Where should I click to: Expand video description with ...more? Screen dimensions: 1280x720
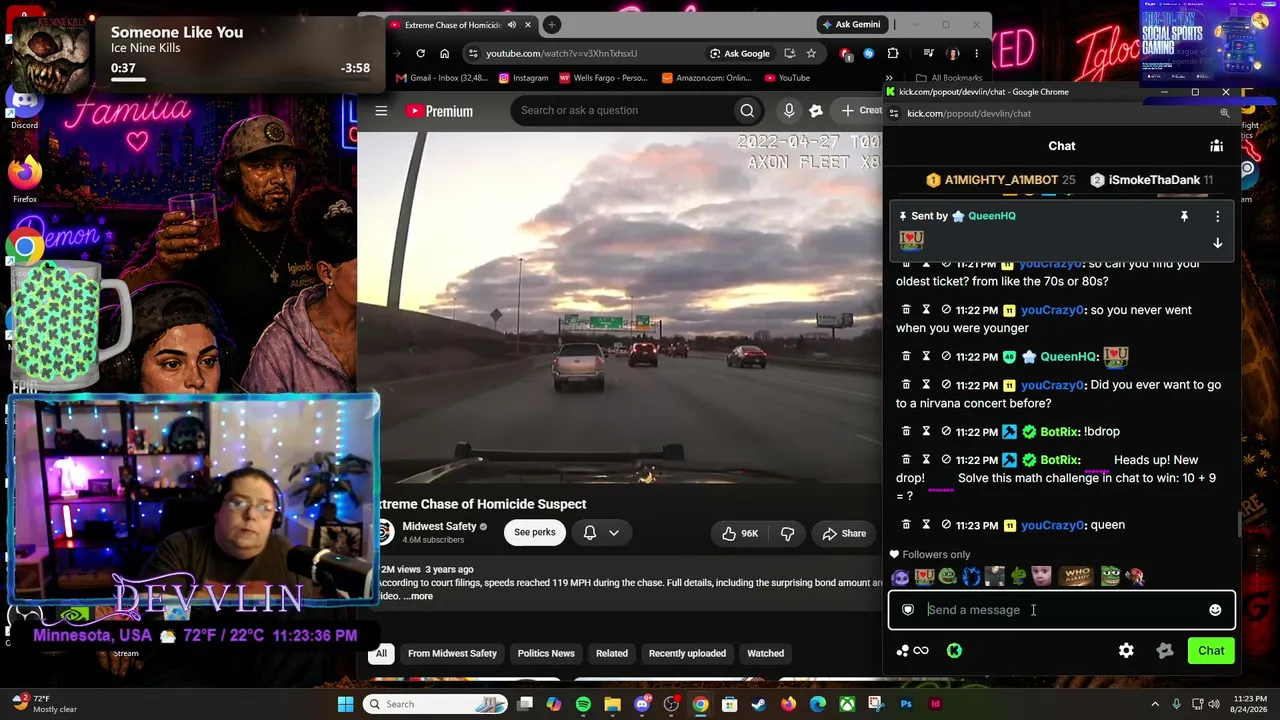[x=418, y=596]
